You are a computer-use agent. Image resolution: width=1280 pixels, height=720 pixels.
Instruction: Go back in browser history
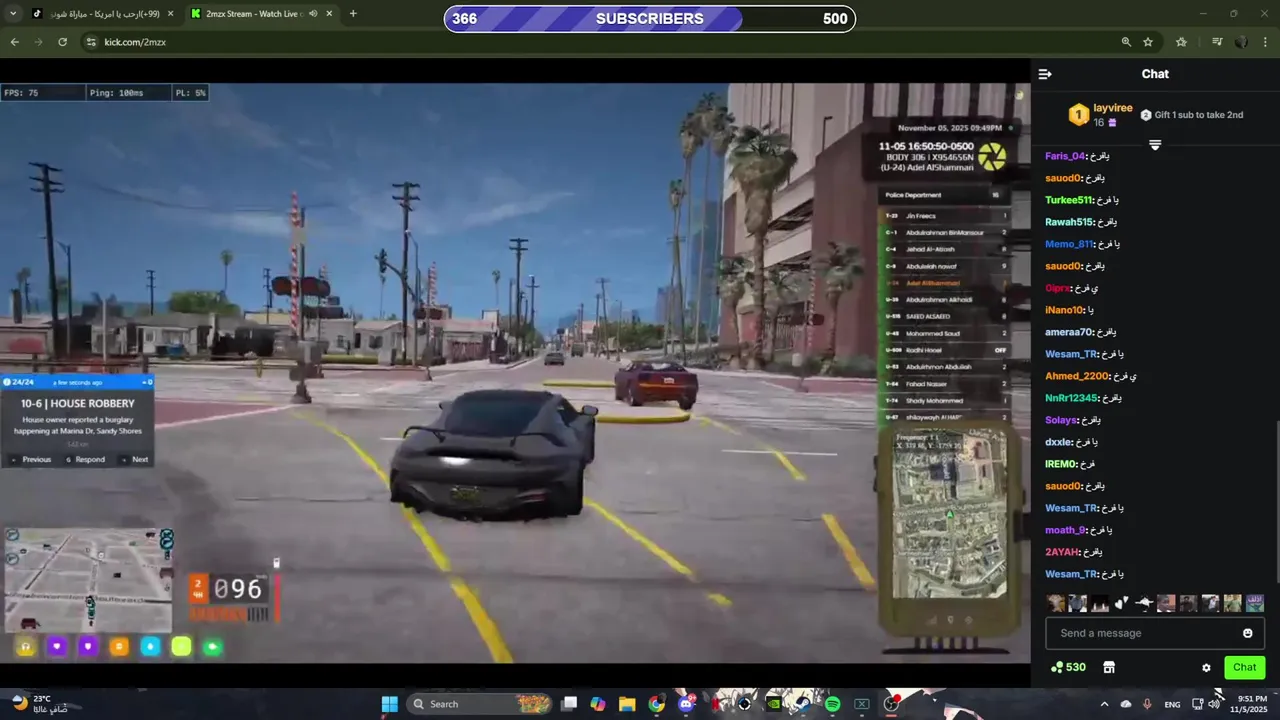[x=14, y=42]
